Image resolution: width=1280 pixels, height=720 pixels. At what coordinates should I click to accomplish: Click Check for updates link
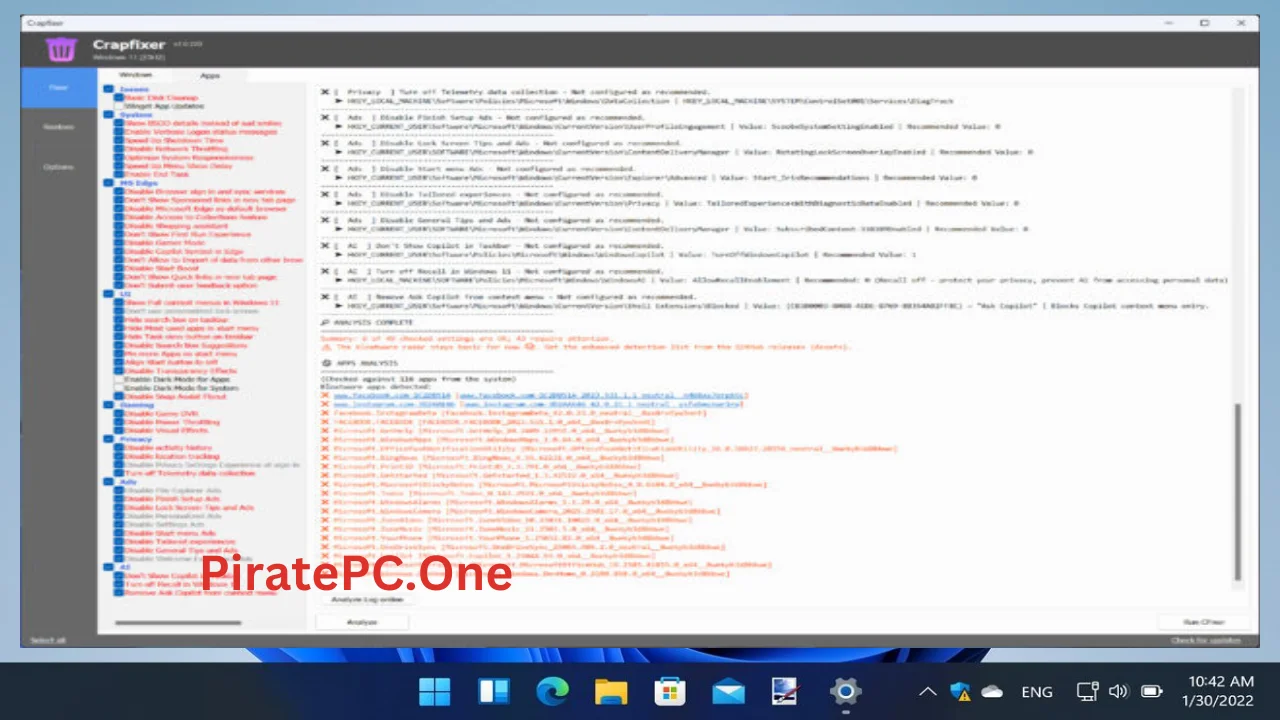coord(1206,640)
